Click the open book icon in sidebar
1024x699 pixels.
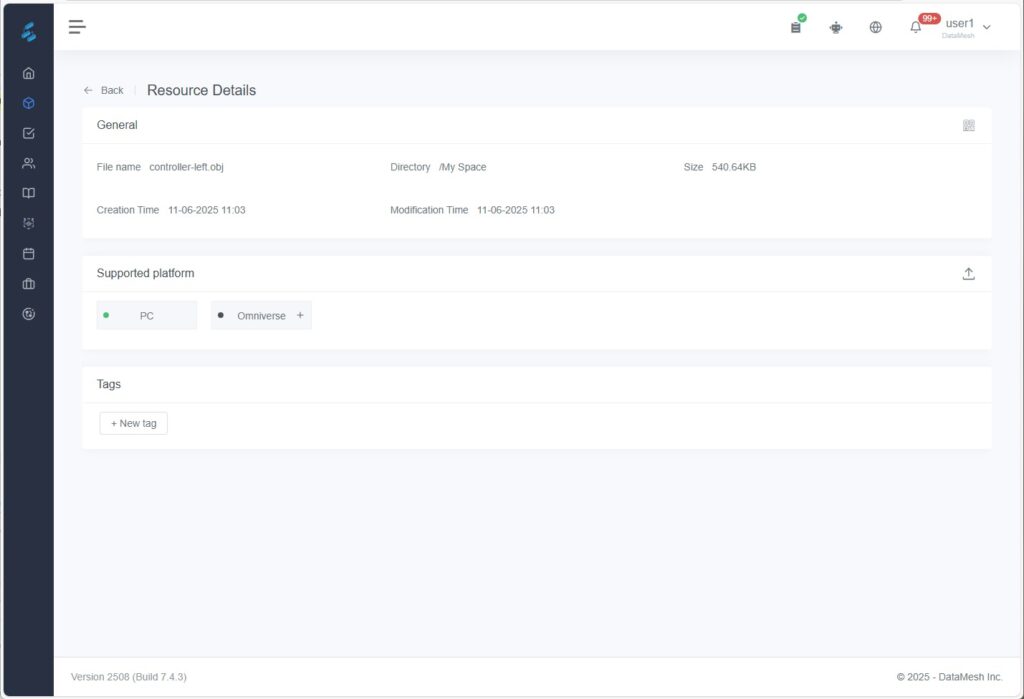point(29,193)
